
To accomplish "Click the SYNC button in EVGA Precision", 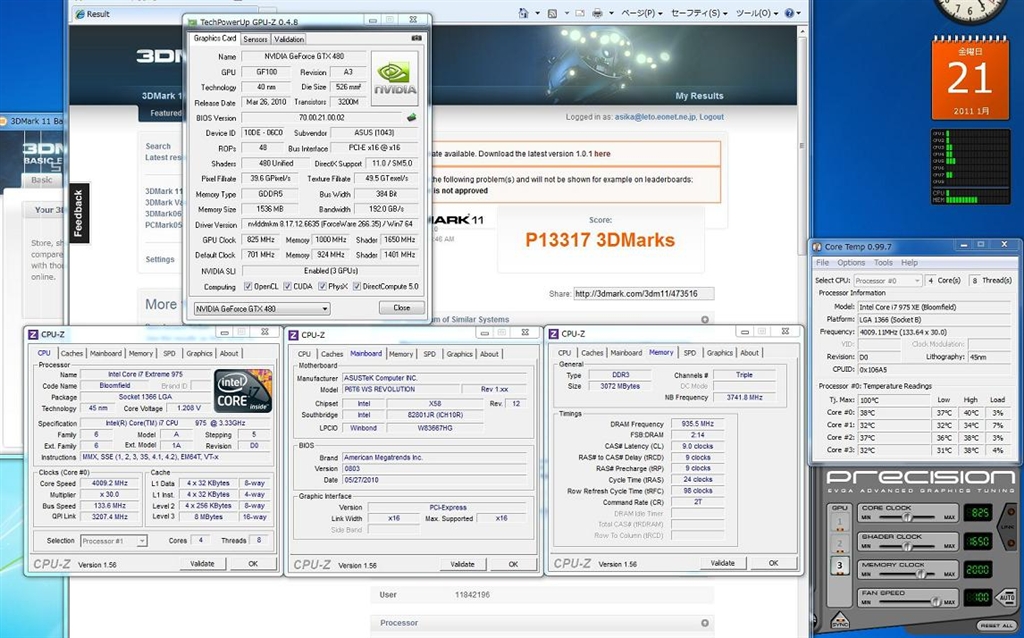I will click(x=840, y=620).
